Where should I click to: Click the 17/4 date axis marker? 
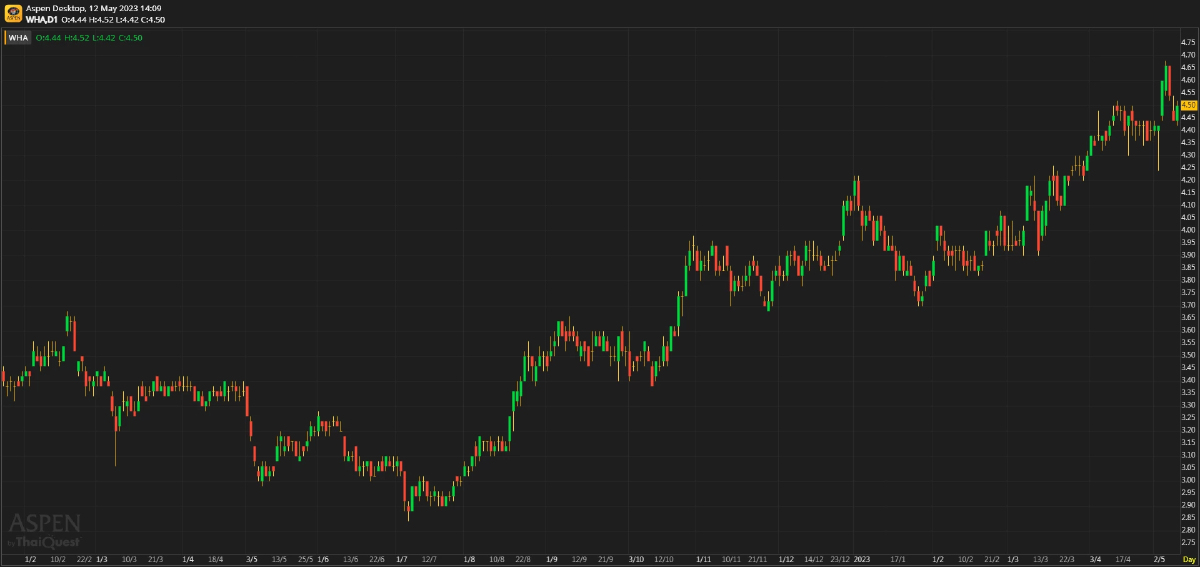click(1123, 558)
